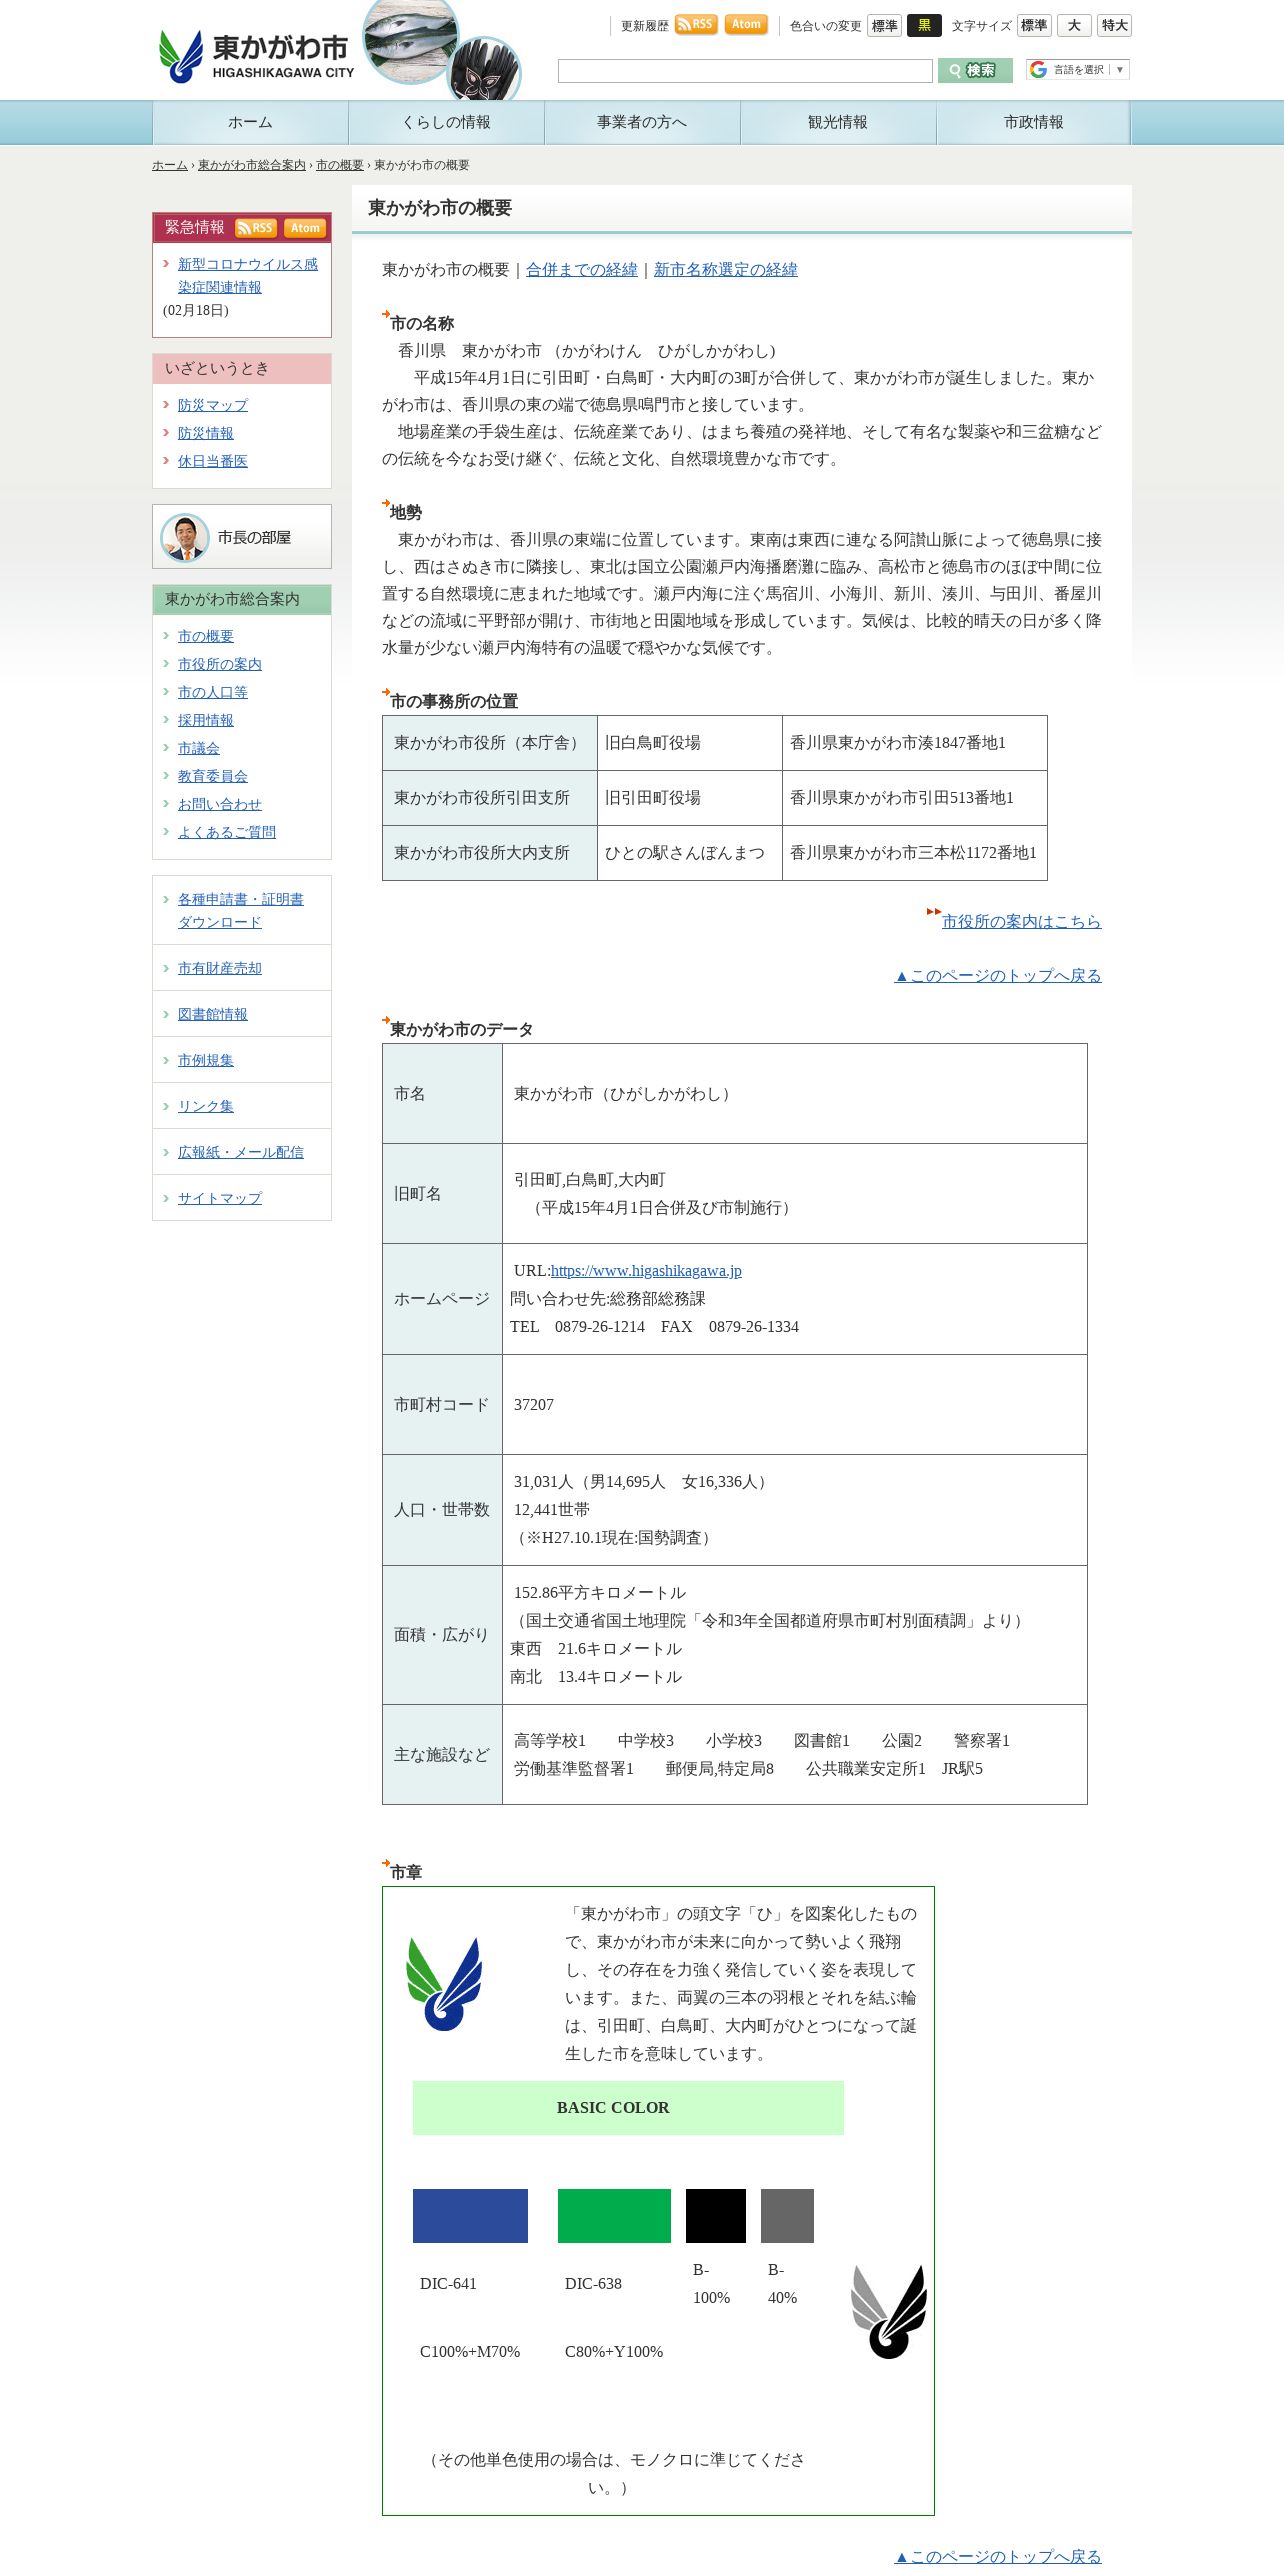This screenshot has height=2568, width=1284.
Task: Click the monochrome city emblem image
Action: tap(888, 2312)
